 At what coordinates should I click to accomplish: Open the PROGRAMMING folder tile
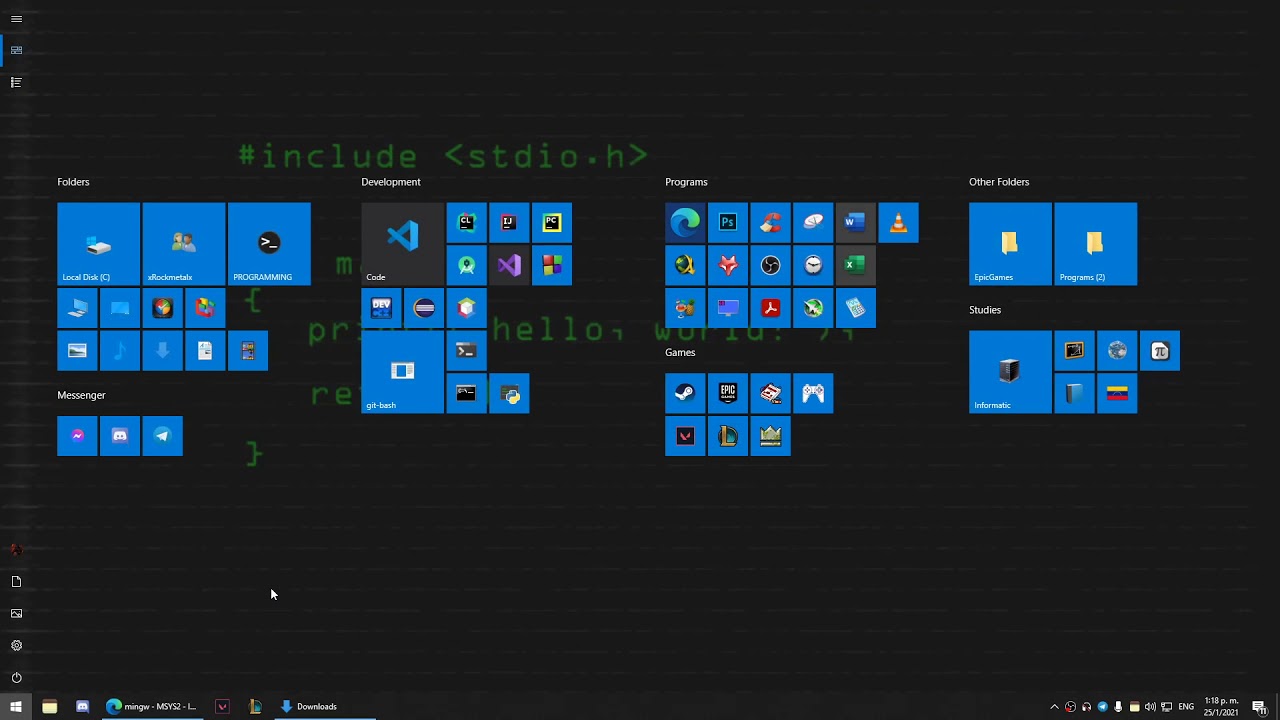point(269,244)
